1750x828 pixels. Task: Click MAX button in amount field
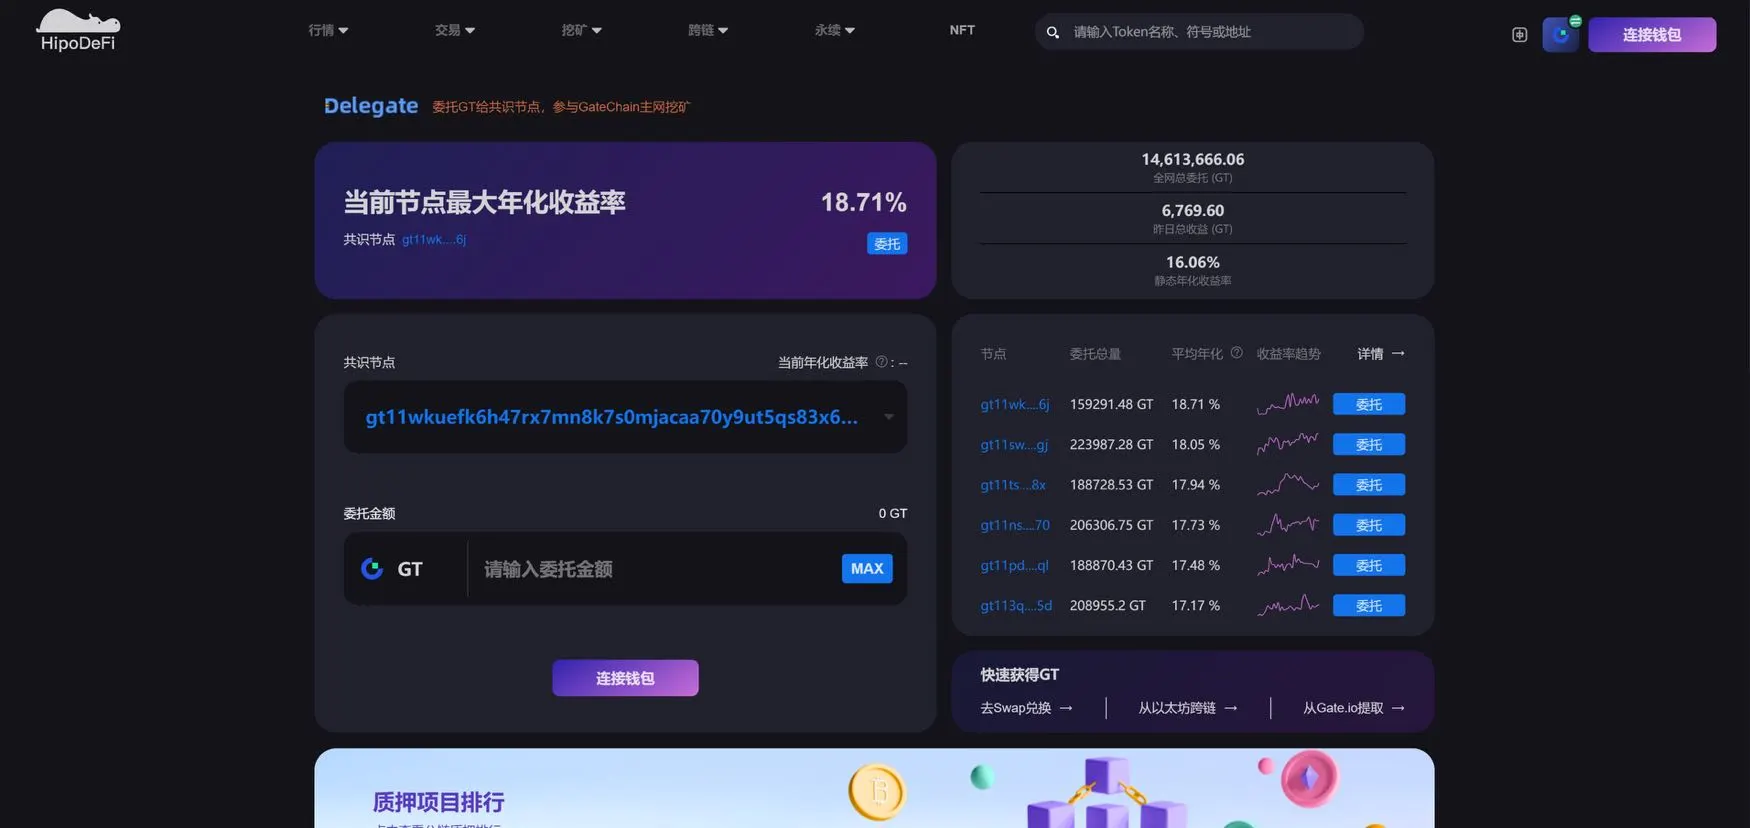[867, 568]
